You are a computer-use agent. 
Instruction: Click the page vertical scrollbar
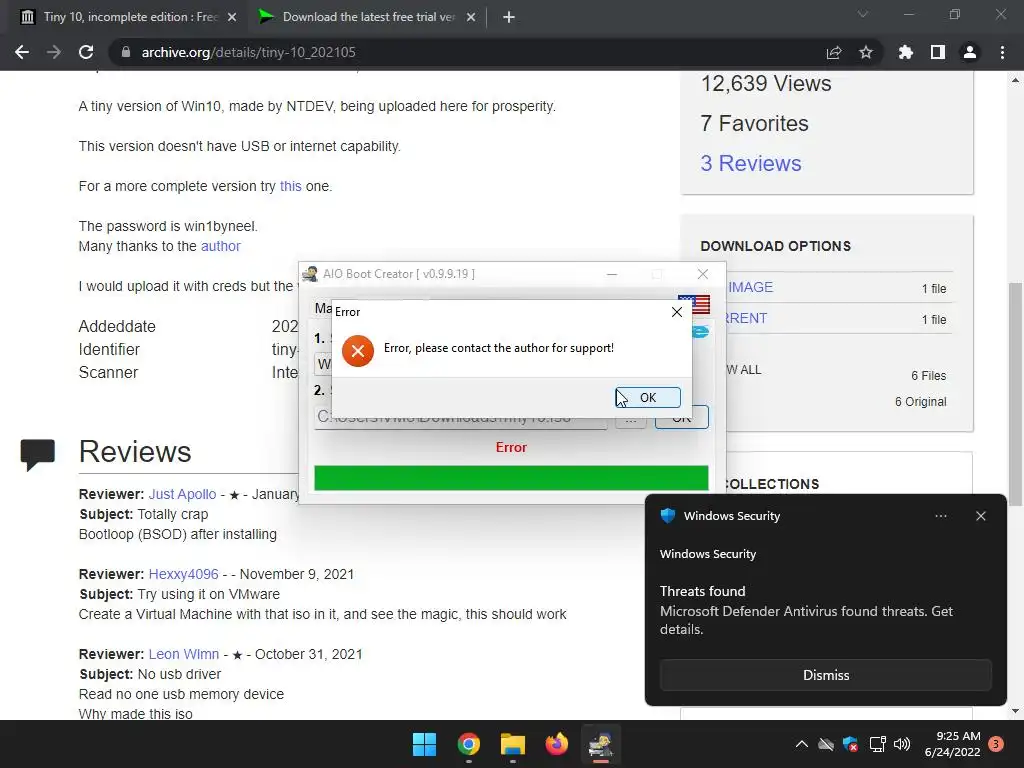click(1015, 394)
